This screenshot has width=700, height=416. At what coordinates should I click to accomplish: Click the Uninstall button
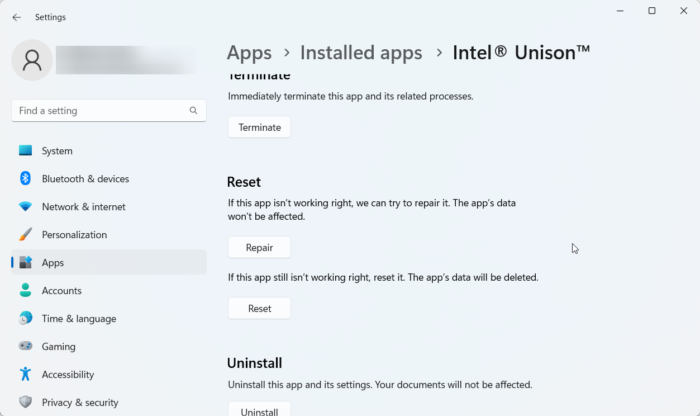click(259, 410)
